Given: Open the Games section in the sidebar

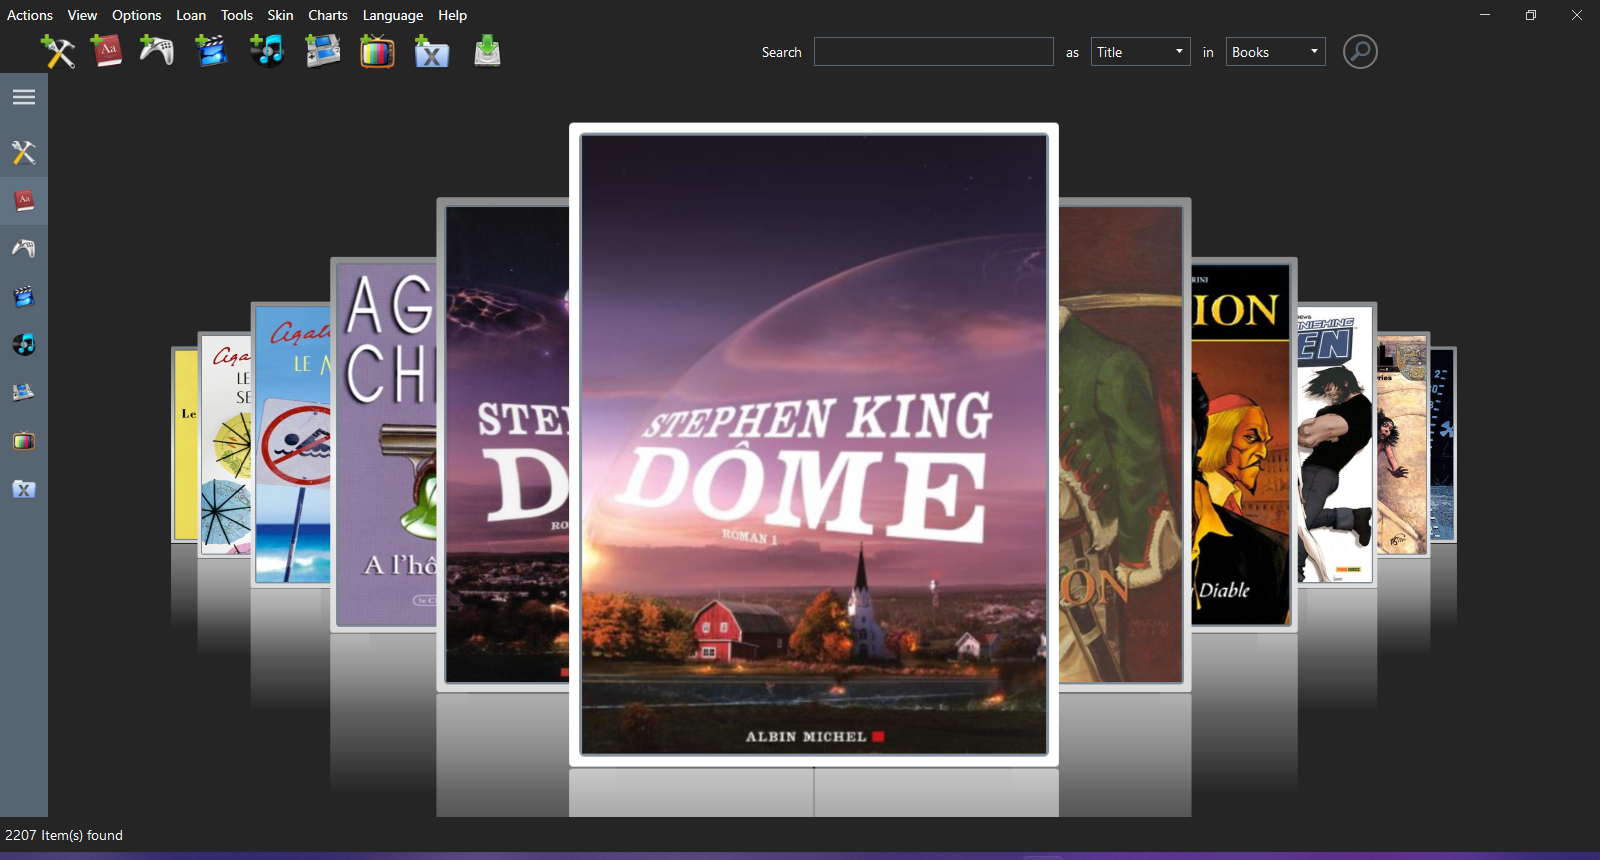Looking at the screenshot, I should tap(24, 248).
